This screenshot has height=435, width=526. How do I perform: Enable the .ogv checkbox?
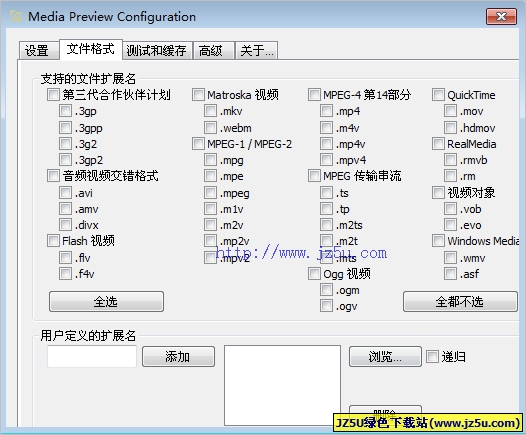pos(326,306)
